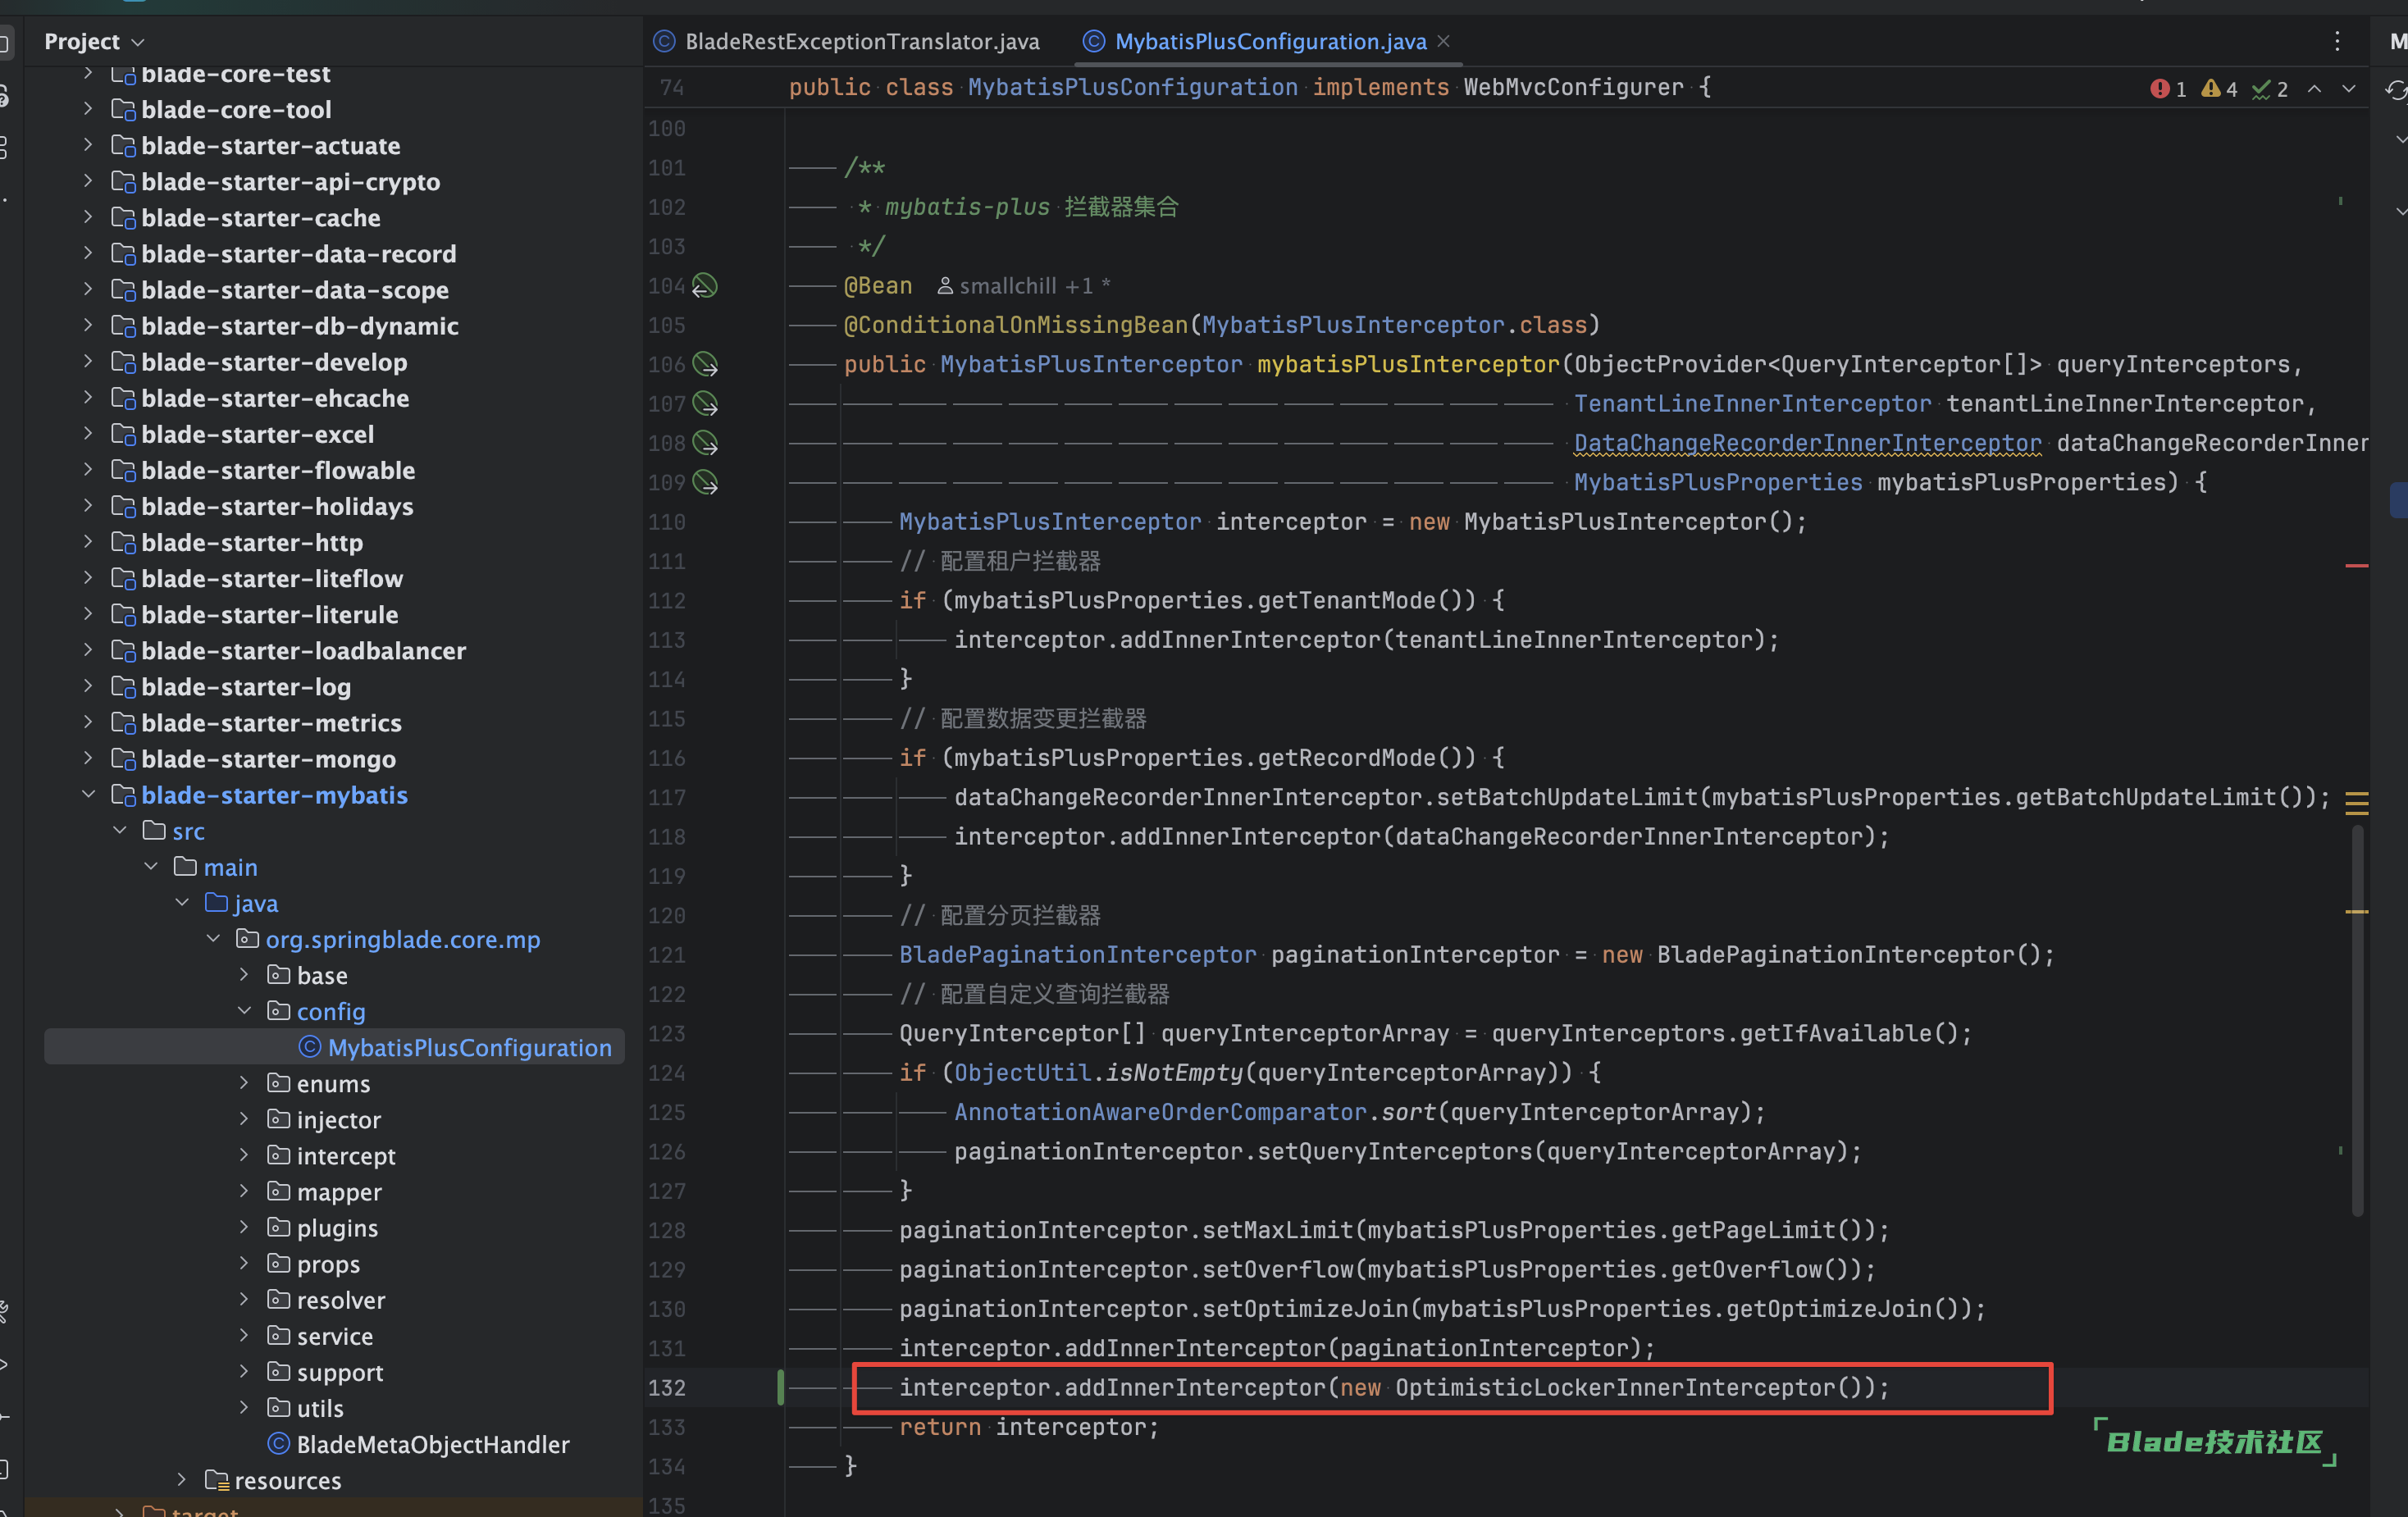Select blade-starter-data-record module
2408x1517 pixels.
[298, 254]
